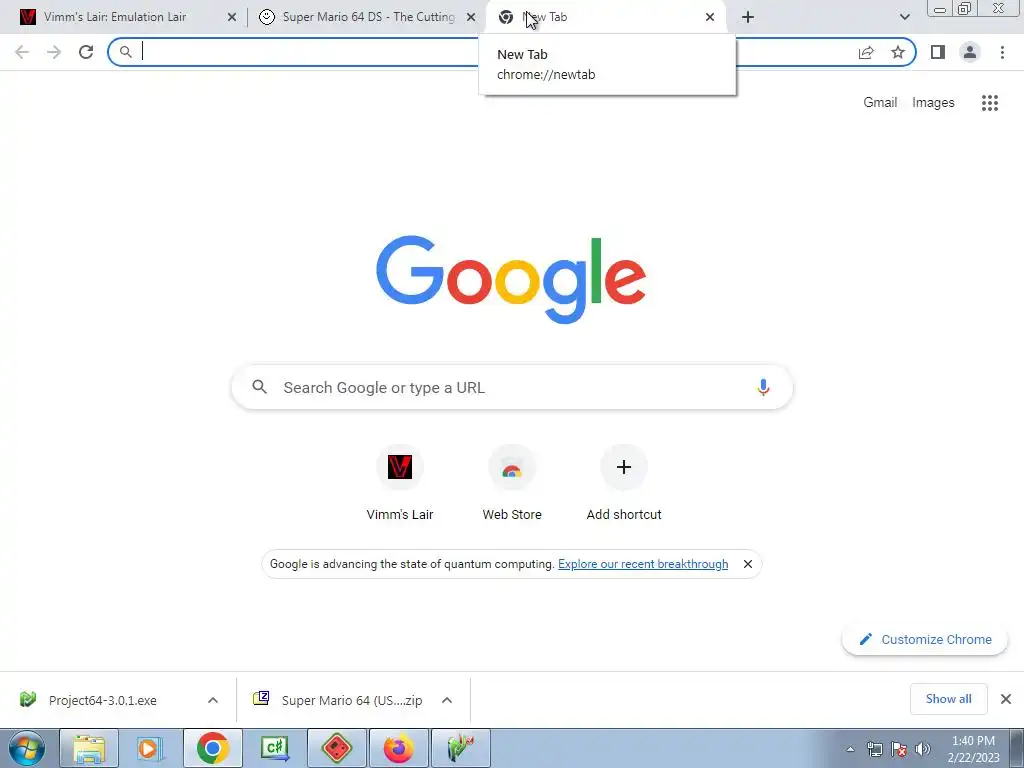Switch to Super Mario 64 DS tab
This screenshot has height=768, width=1024.
pos(366,17)
